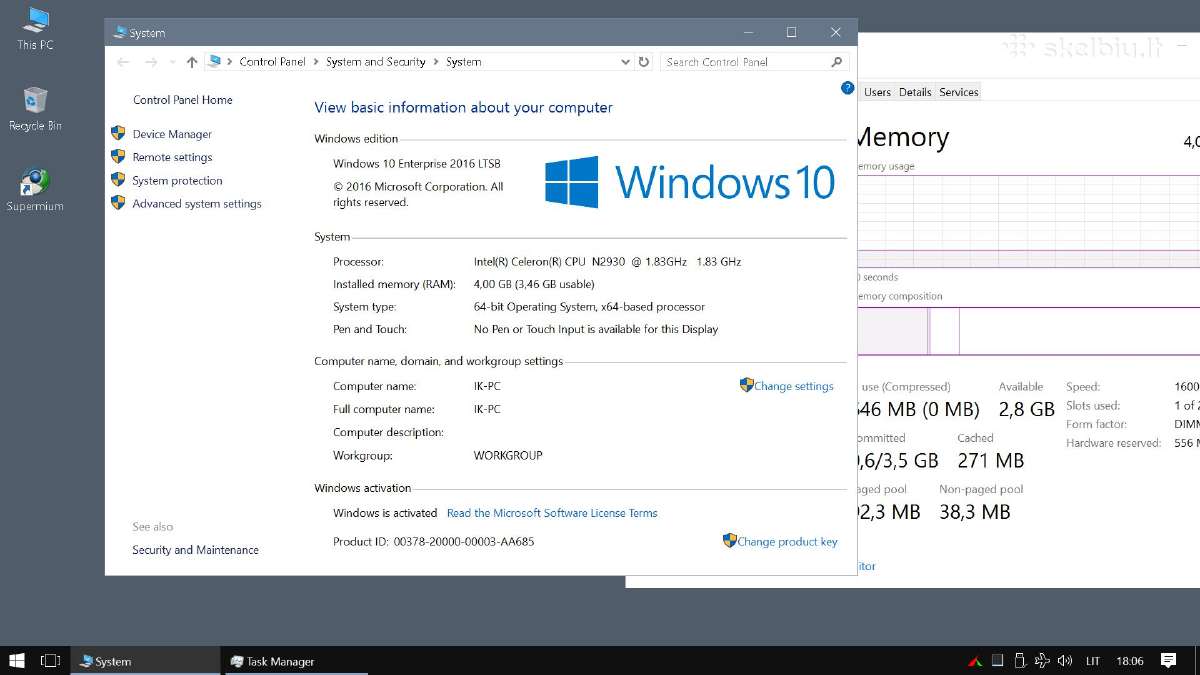1200x675 pixels.
Task: Click the search magnifier in Control Panel
Action: pos(837,62)
